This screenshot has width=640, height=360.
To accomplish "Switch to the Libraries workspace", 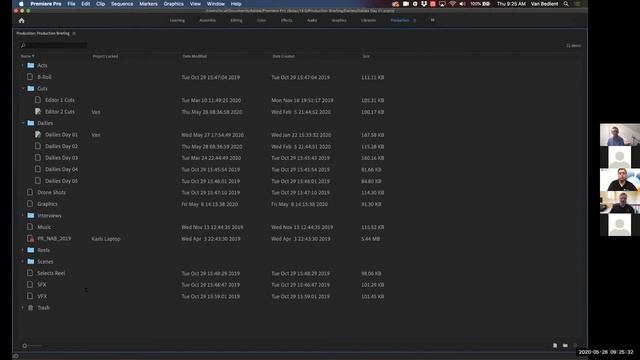I will click(x=368, y=20).
